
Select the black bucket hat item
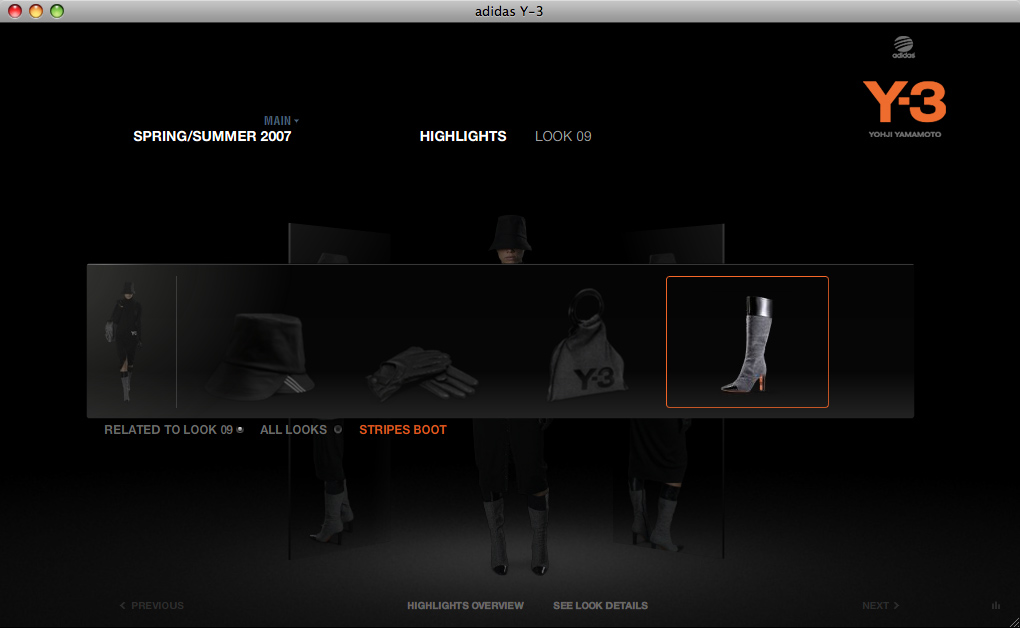(261, 355)
